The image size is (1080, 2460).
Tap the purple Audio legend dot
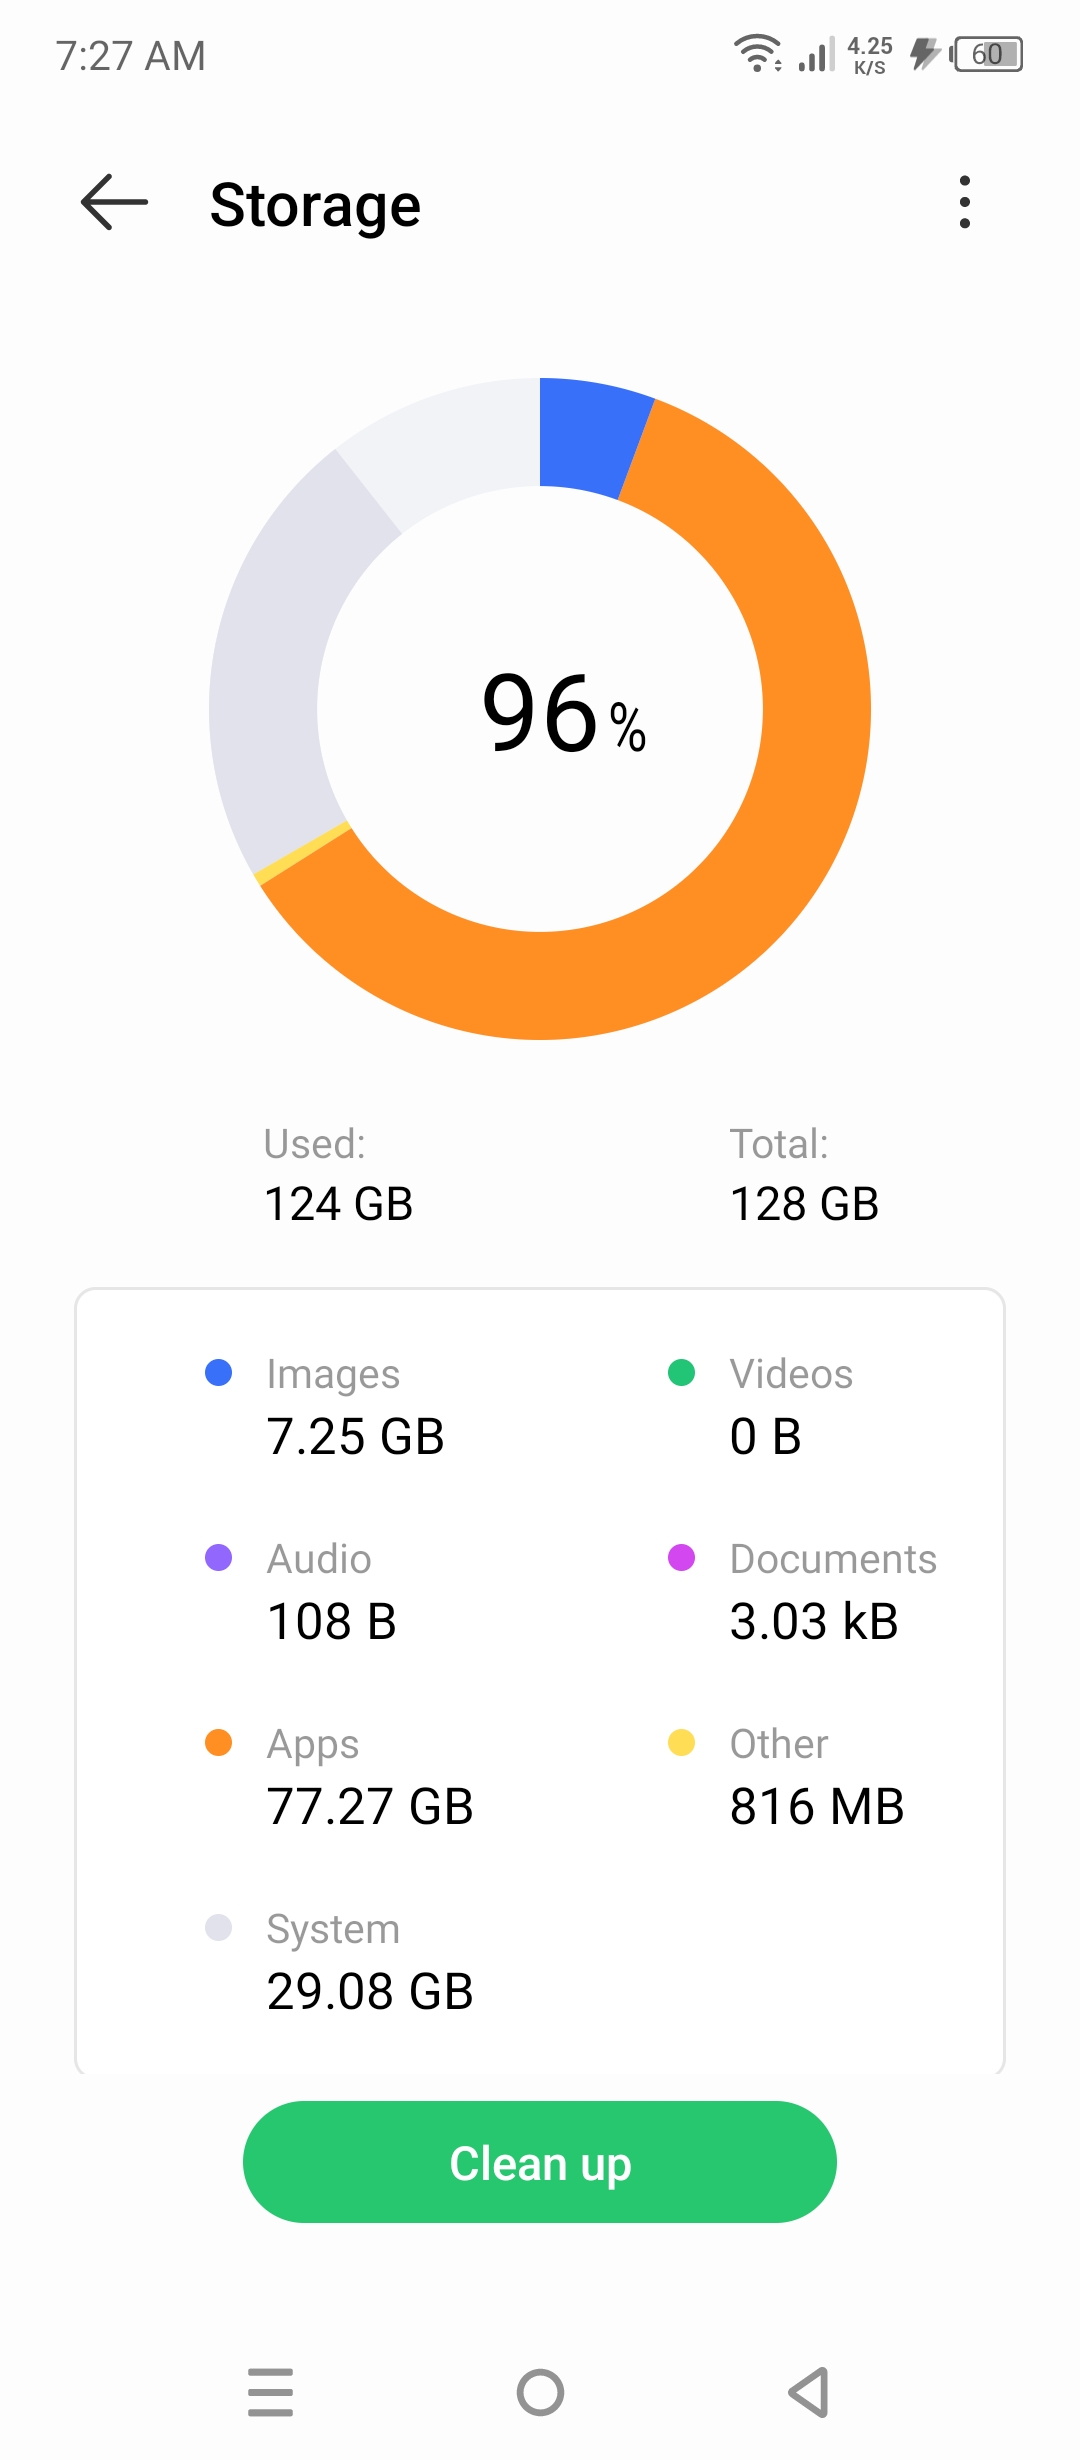(218, 1558)
